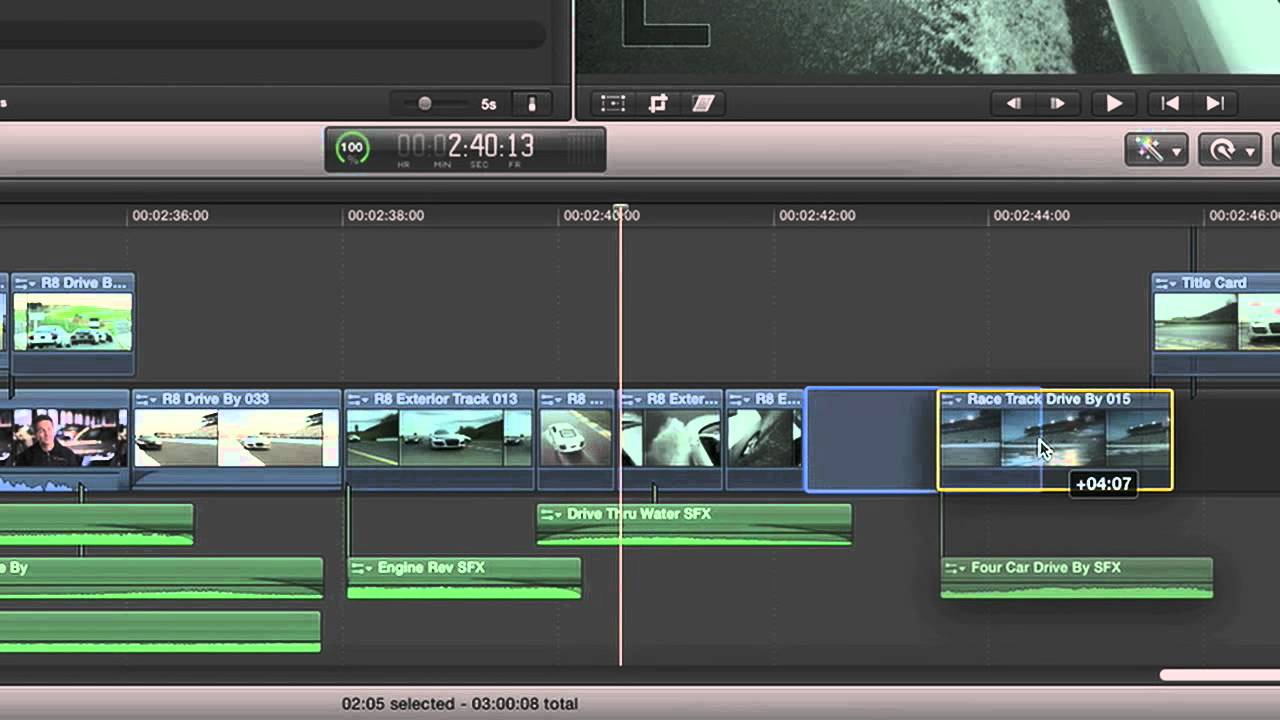
Task: Select the Race Track Drive By 015 clip
Action: coord(1055,440)
